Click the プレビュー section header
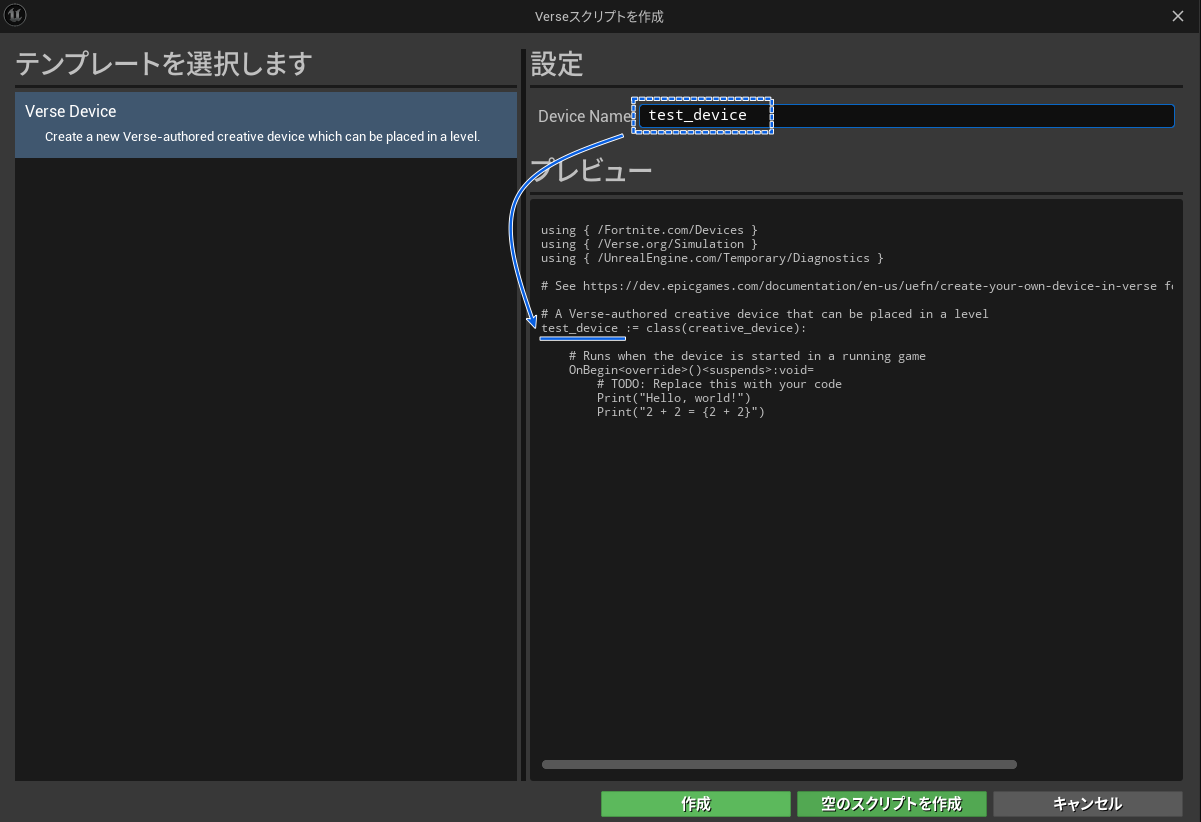This screenshot has width=1201, height=822. [590, 169]
